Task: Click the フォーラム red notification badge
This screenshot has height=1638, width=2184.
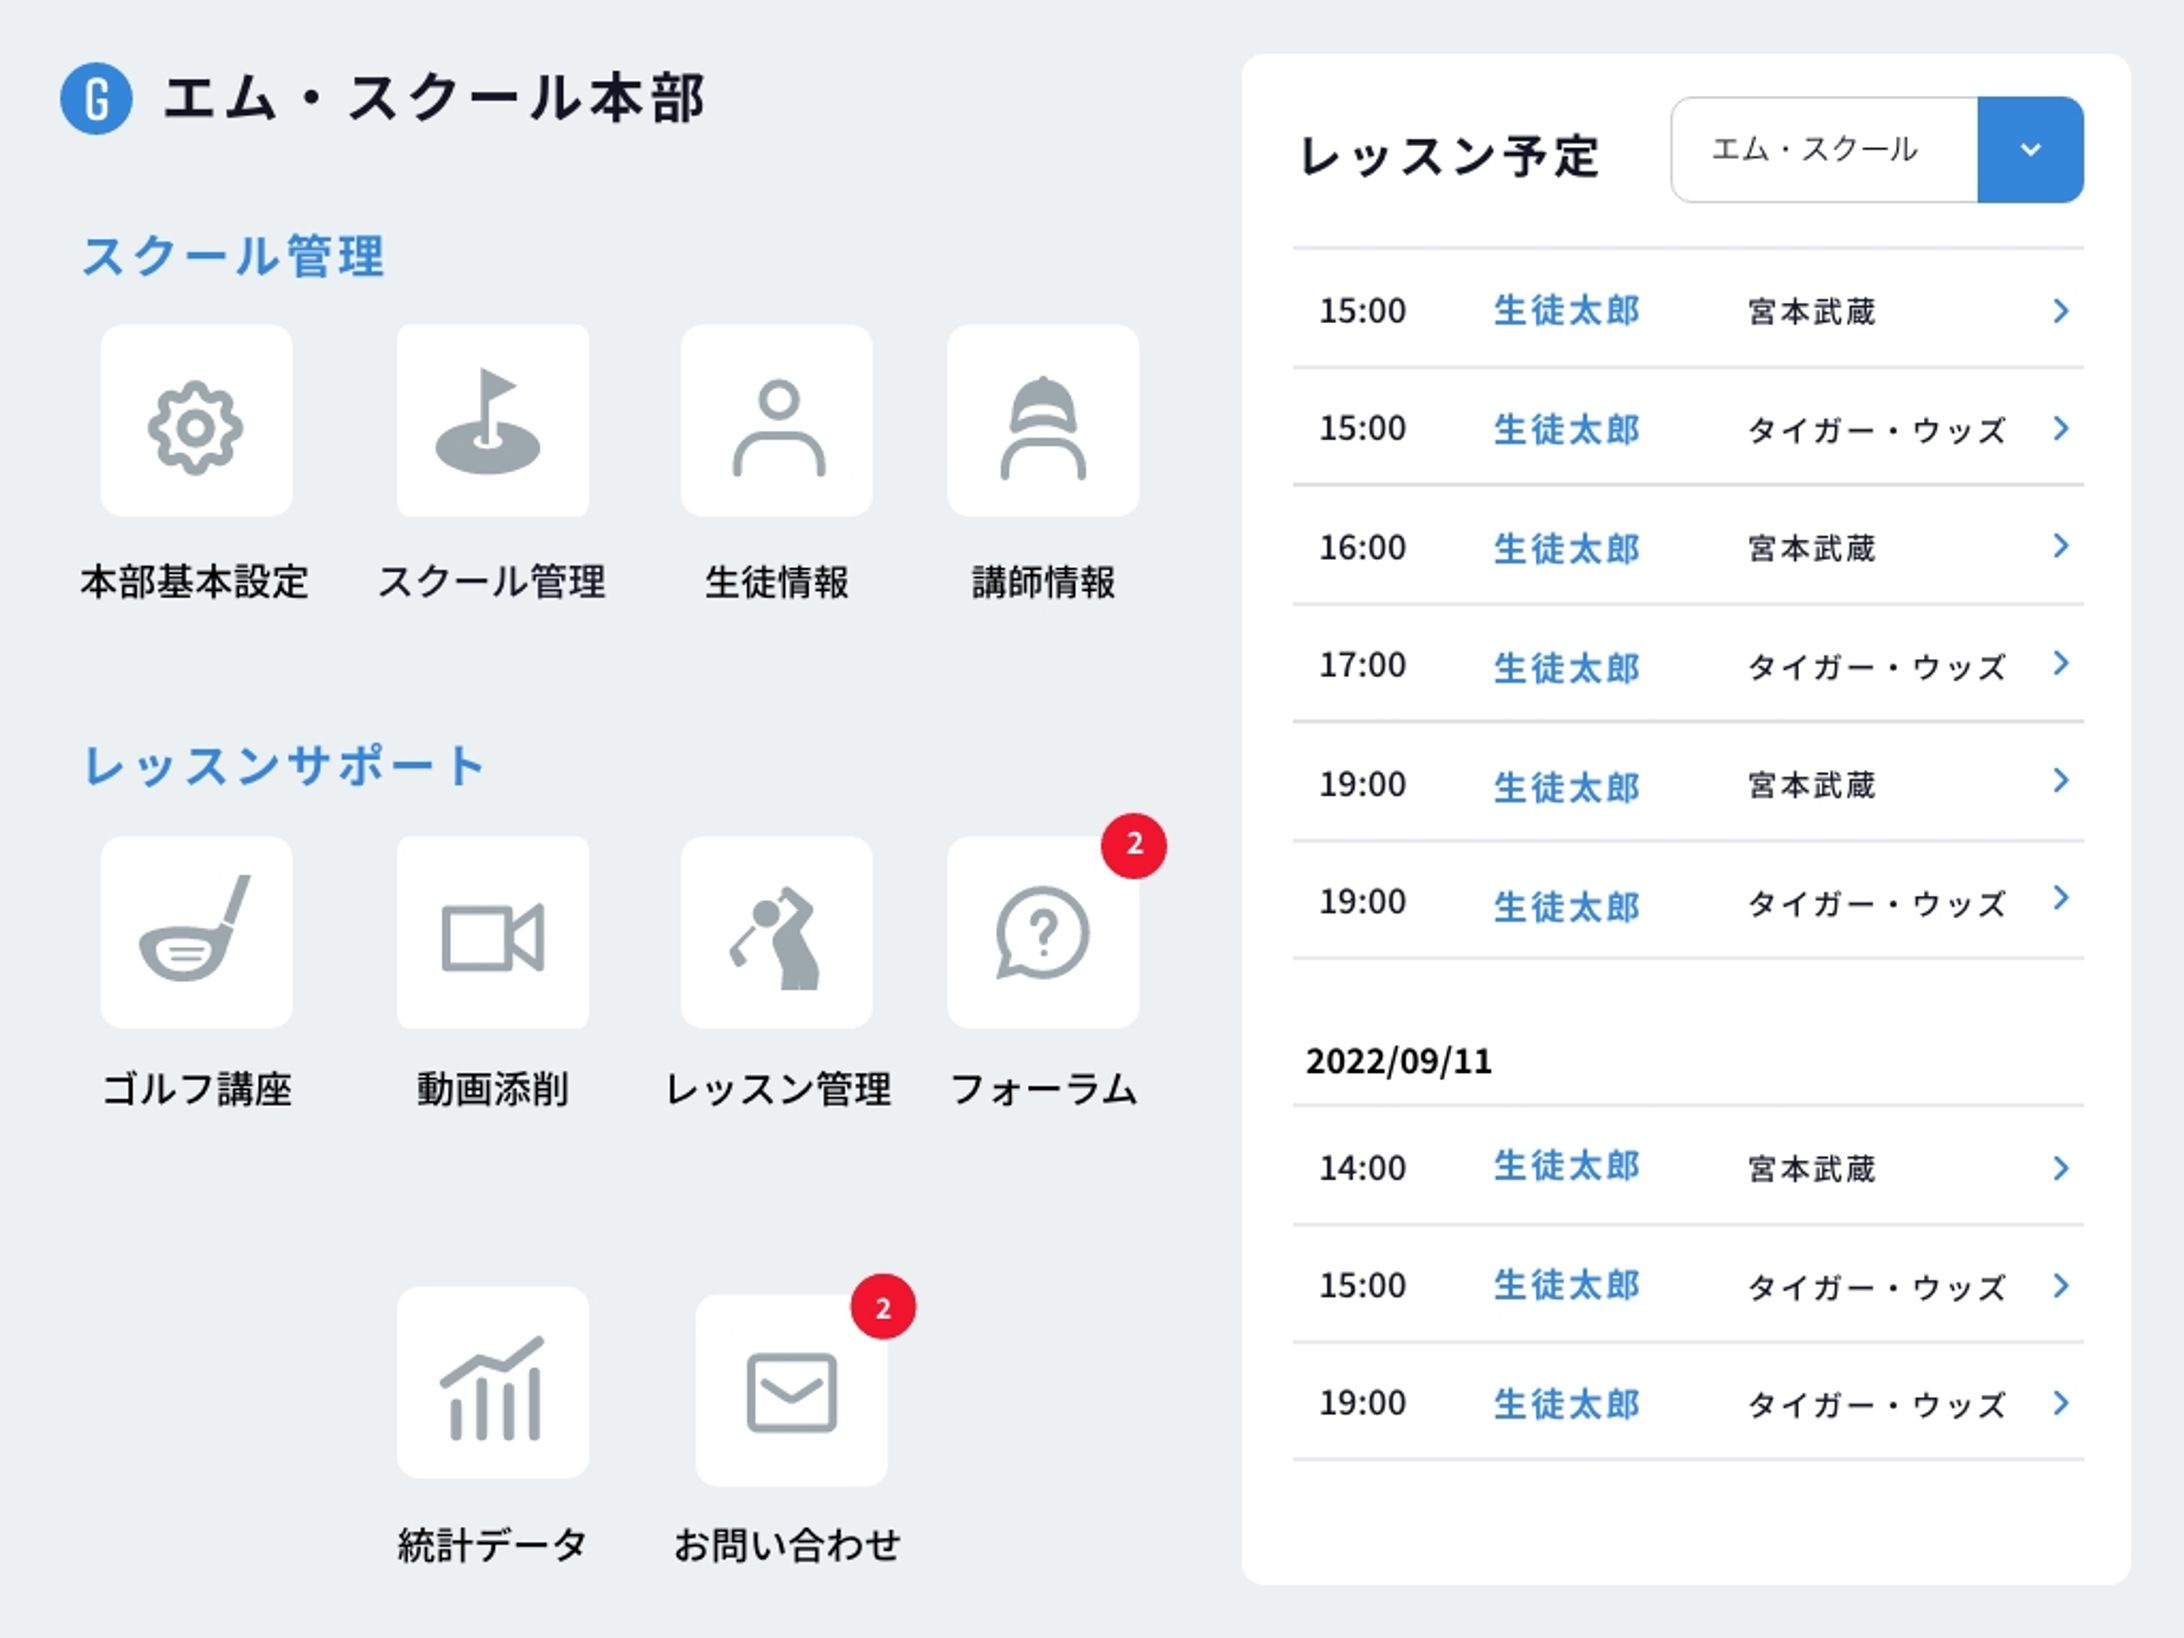Action: tap(1136, 845)
